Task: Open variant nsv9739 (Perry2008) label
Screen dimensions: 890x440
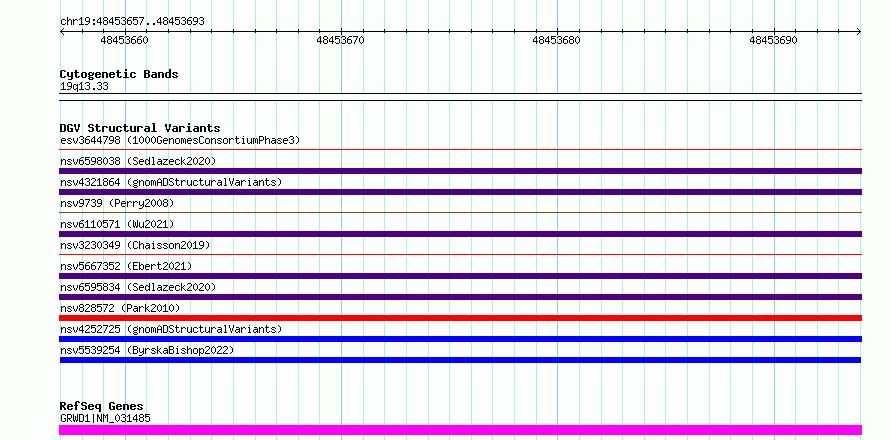Action: click(x=117, y=203)
